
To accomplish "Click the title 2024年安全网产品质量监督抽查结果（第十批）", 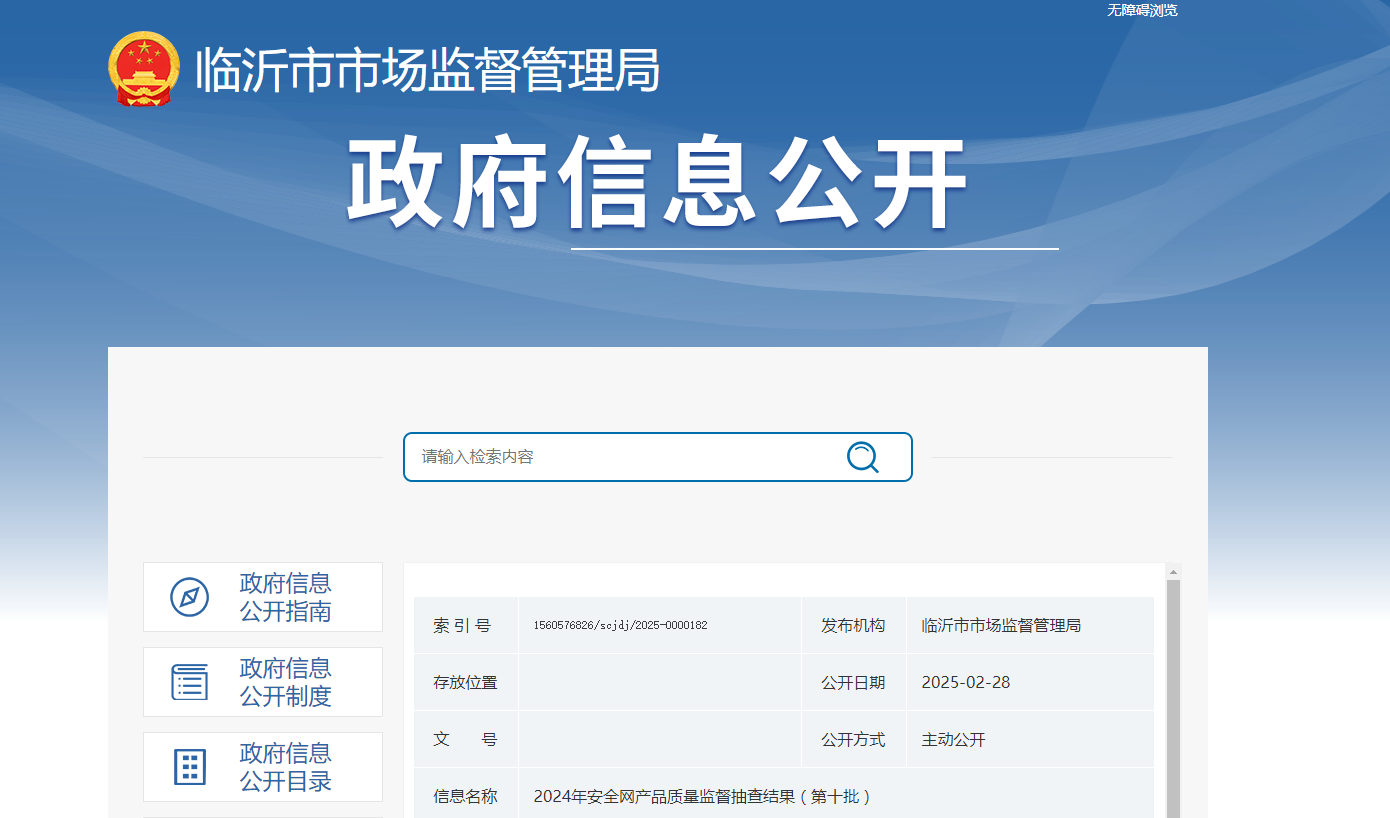I will click(x=703, y=797).
